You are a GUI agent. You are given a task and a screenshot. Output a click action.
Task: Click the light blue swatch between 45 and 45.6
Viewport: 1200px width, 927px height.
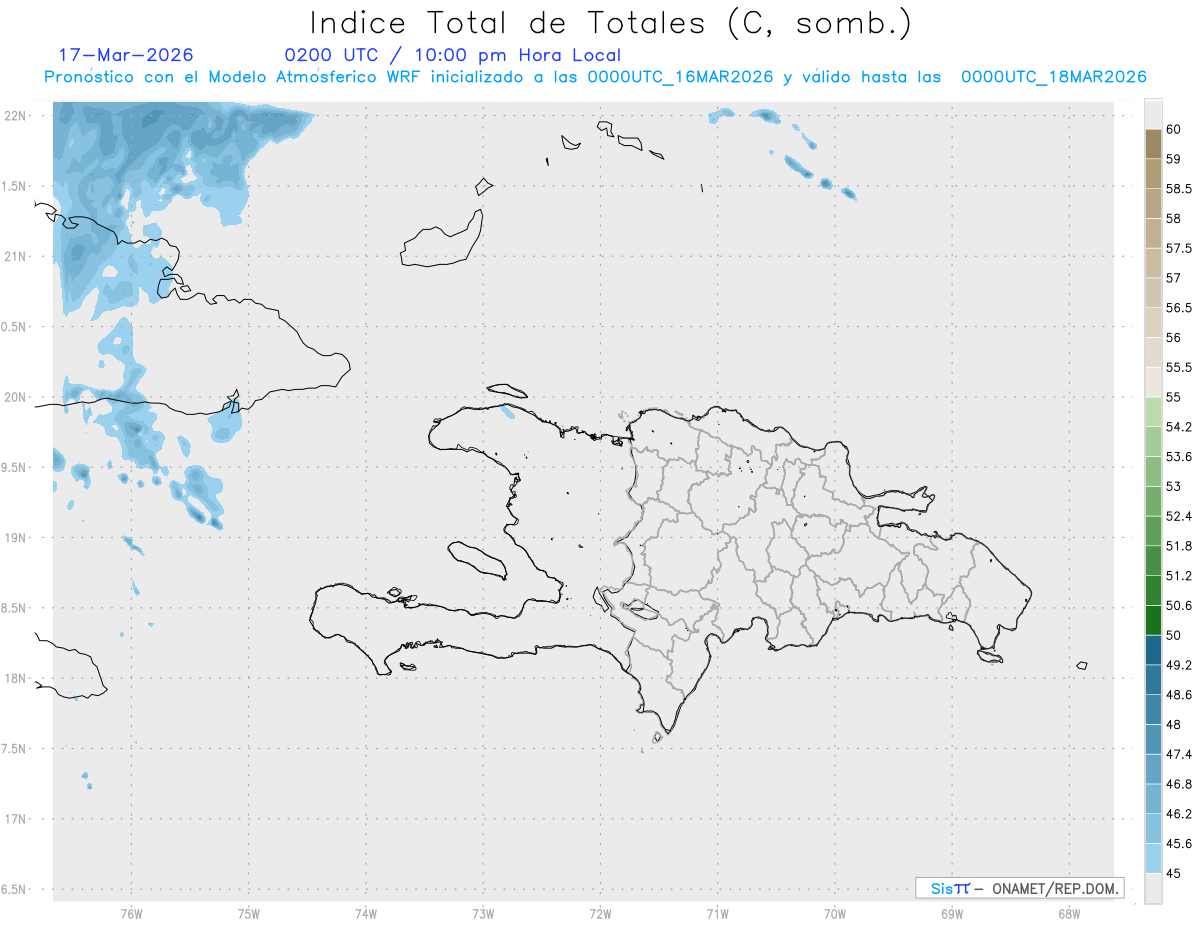click(1153, 858)
